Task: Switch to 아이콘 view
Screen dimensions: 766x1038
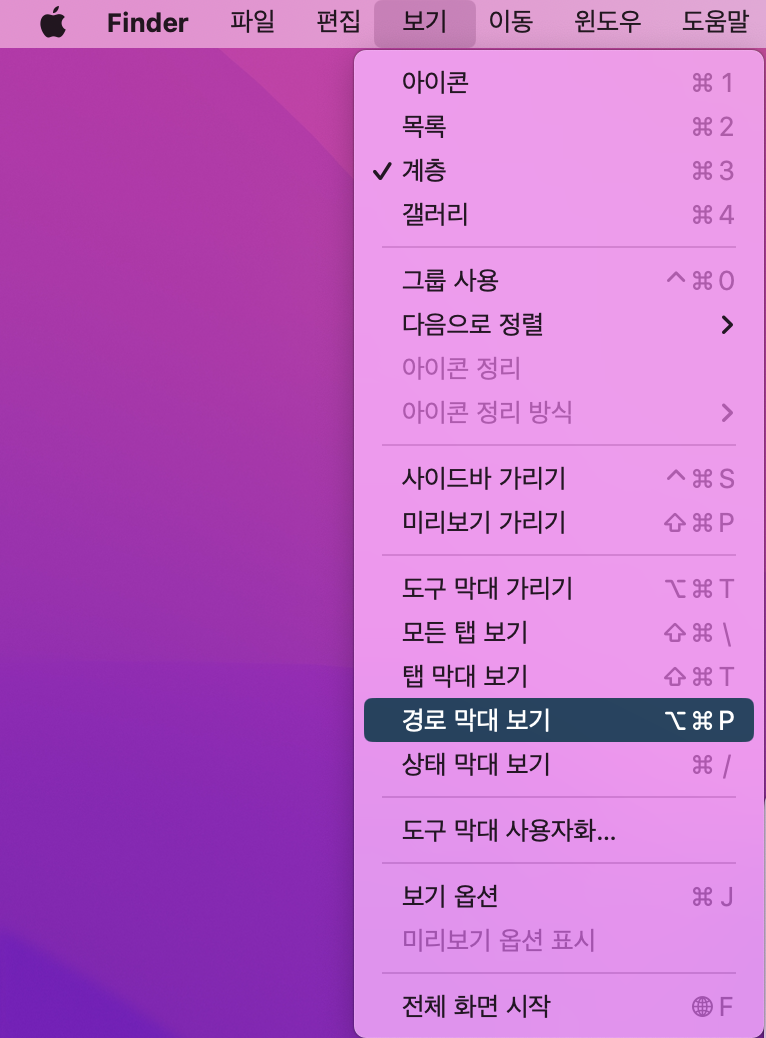Action: [559, 83]
